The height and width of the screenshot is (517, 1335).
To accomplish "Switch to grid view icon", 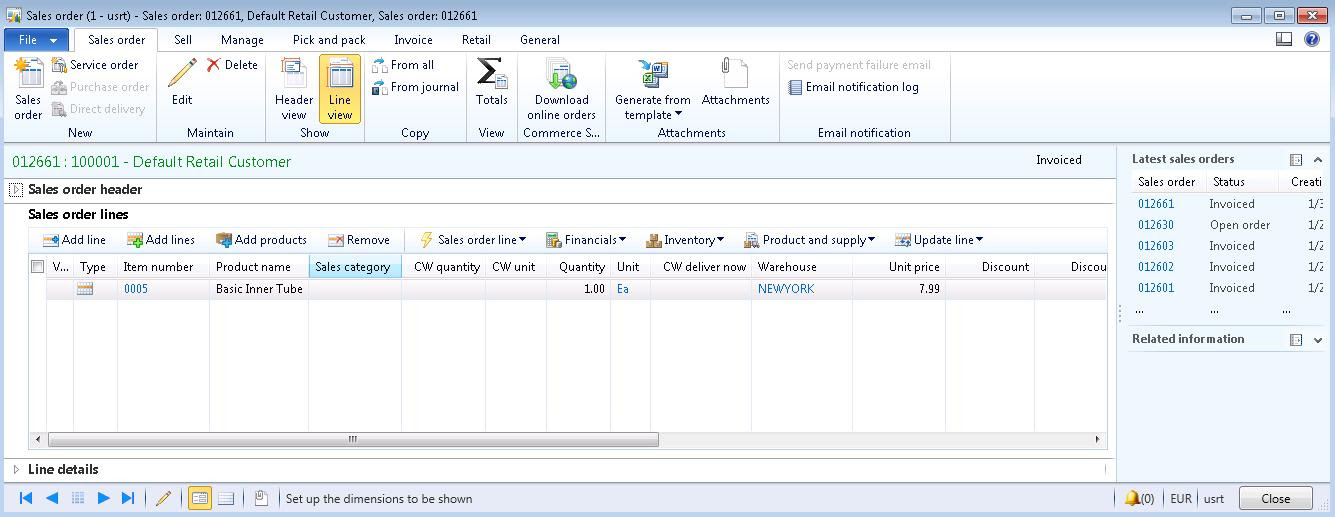I will (x=226, y=498).
